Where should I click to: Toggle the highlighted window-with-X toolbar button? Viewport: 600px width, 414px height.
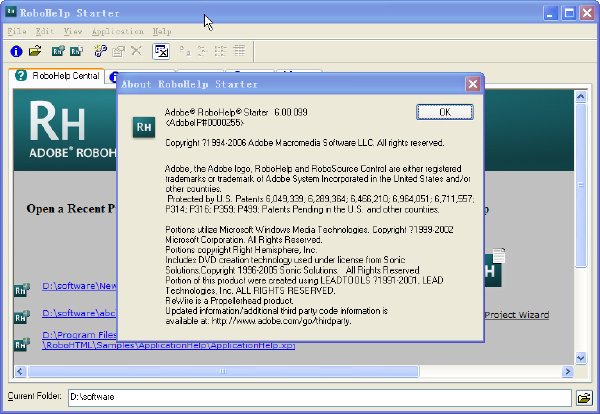coord(161,51)
